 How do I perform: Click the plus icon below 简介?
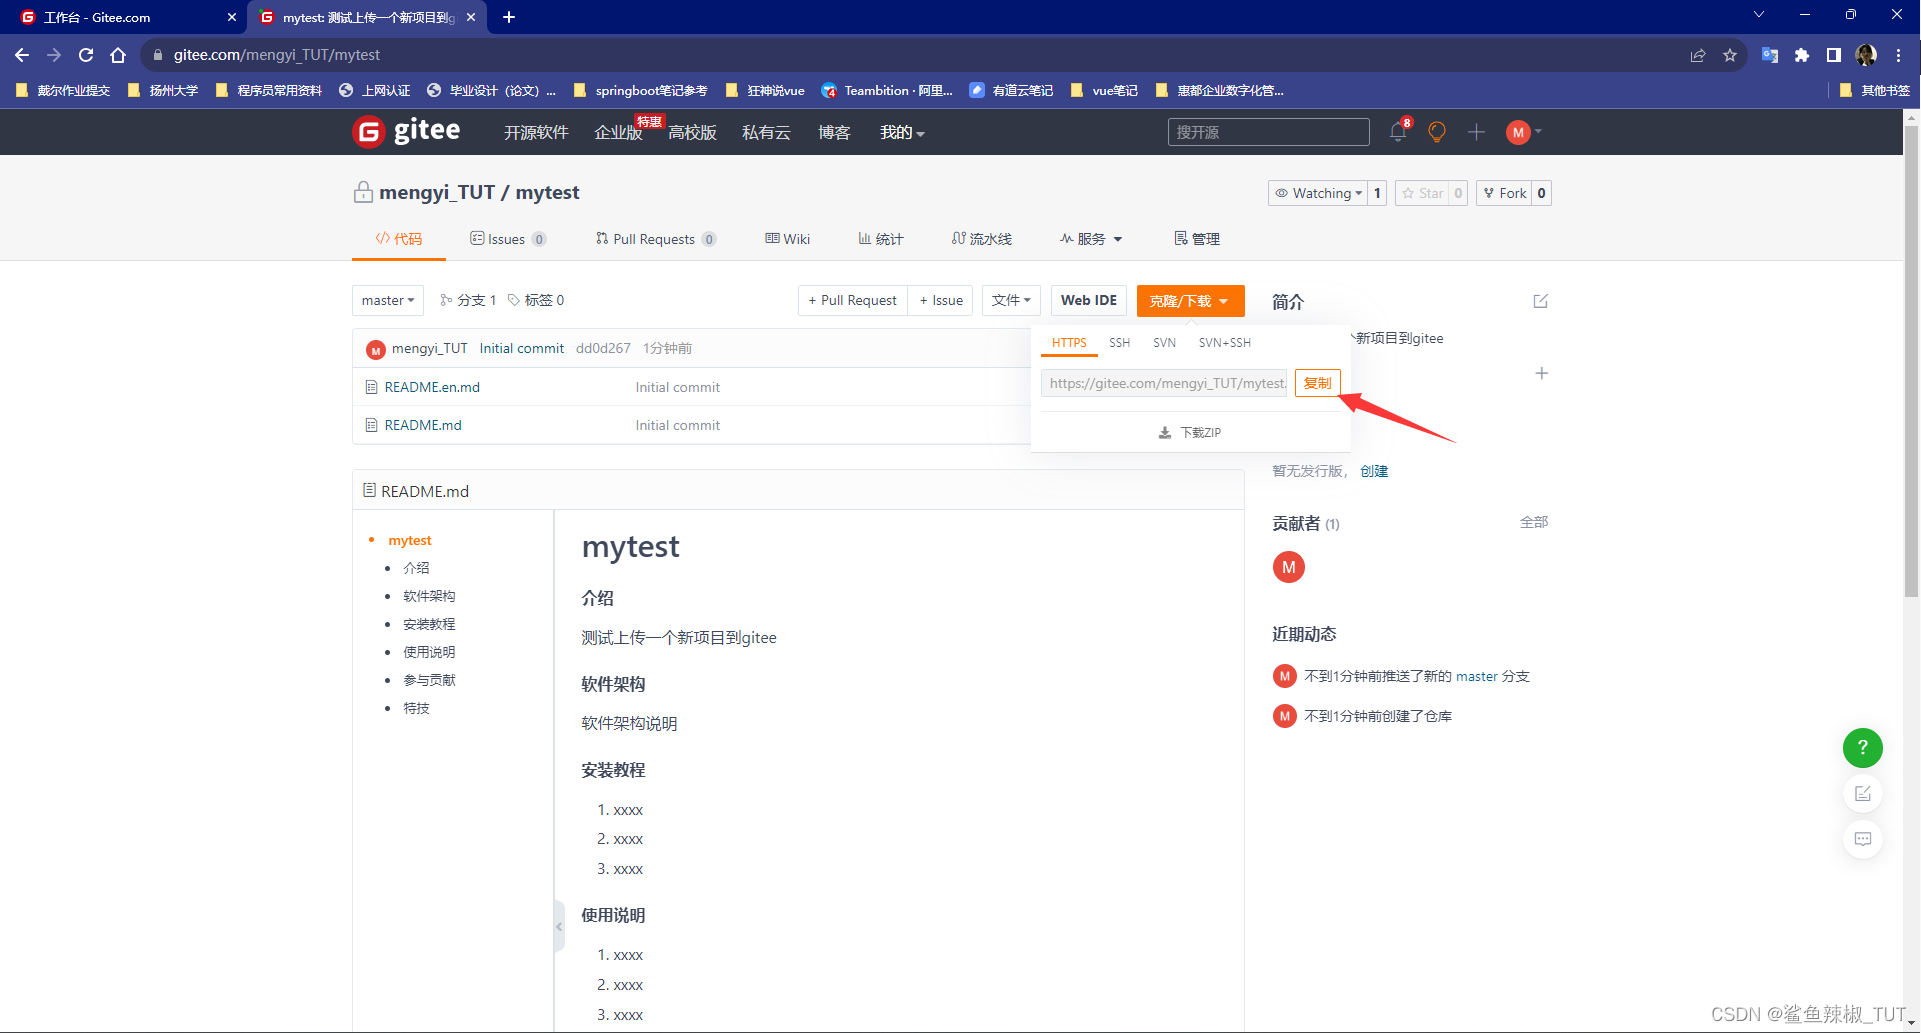pos(1541,373)
